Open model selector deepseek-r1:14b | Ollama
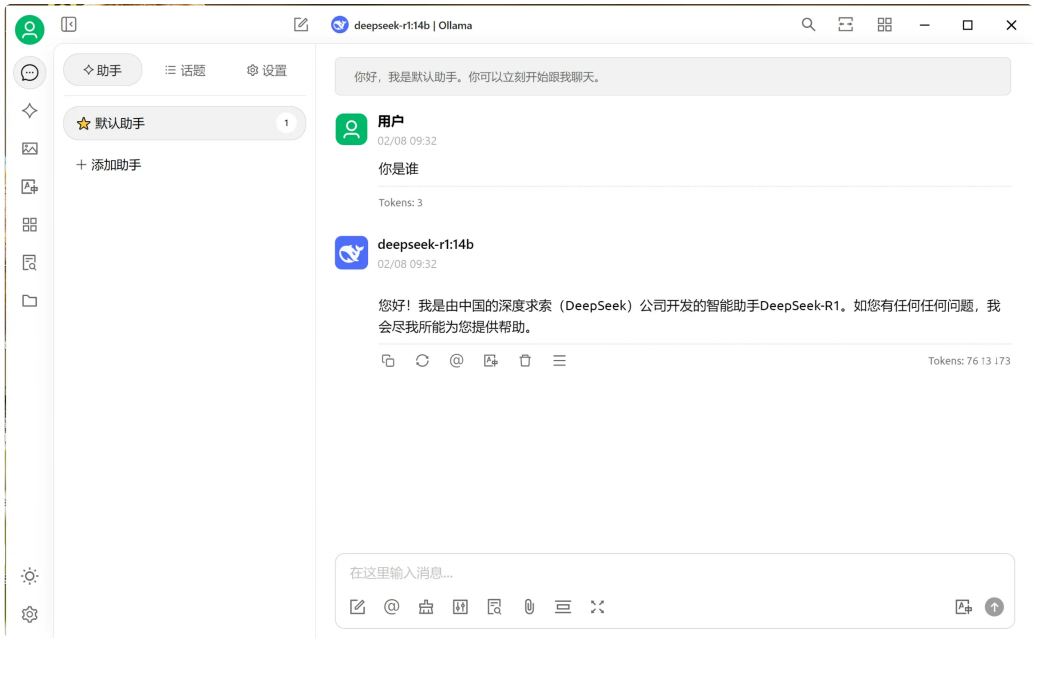The width and height of the screenshot is (1041, 679). point(402,25)
